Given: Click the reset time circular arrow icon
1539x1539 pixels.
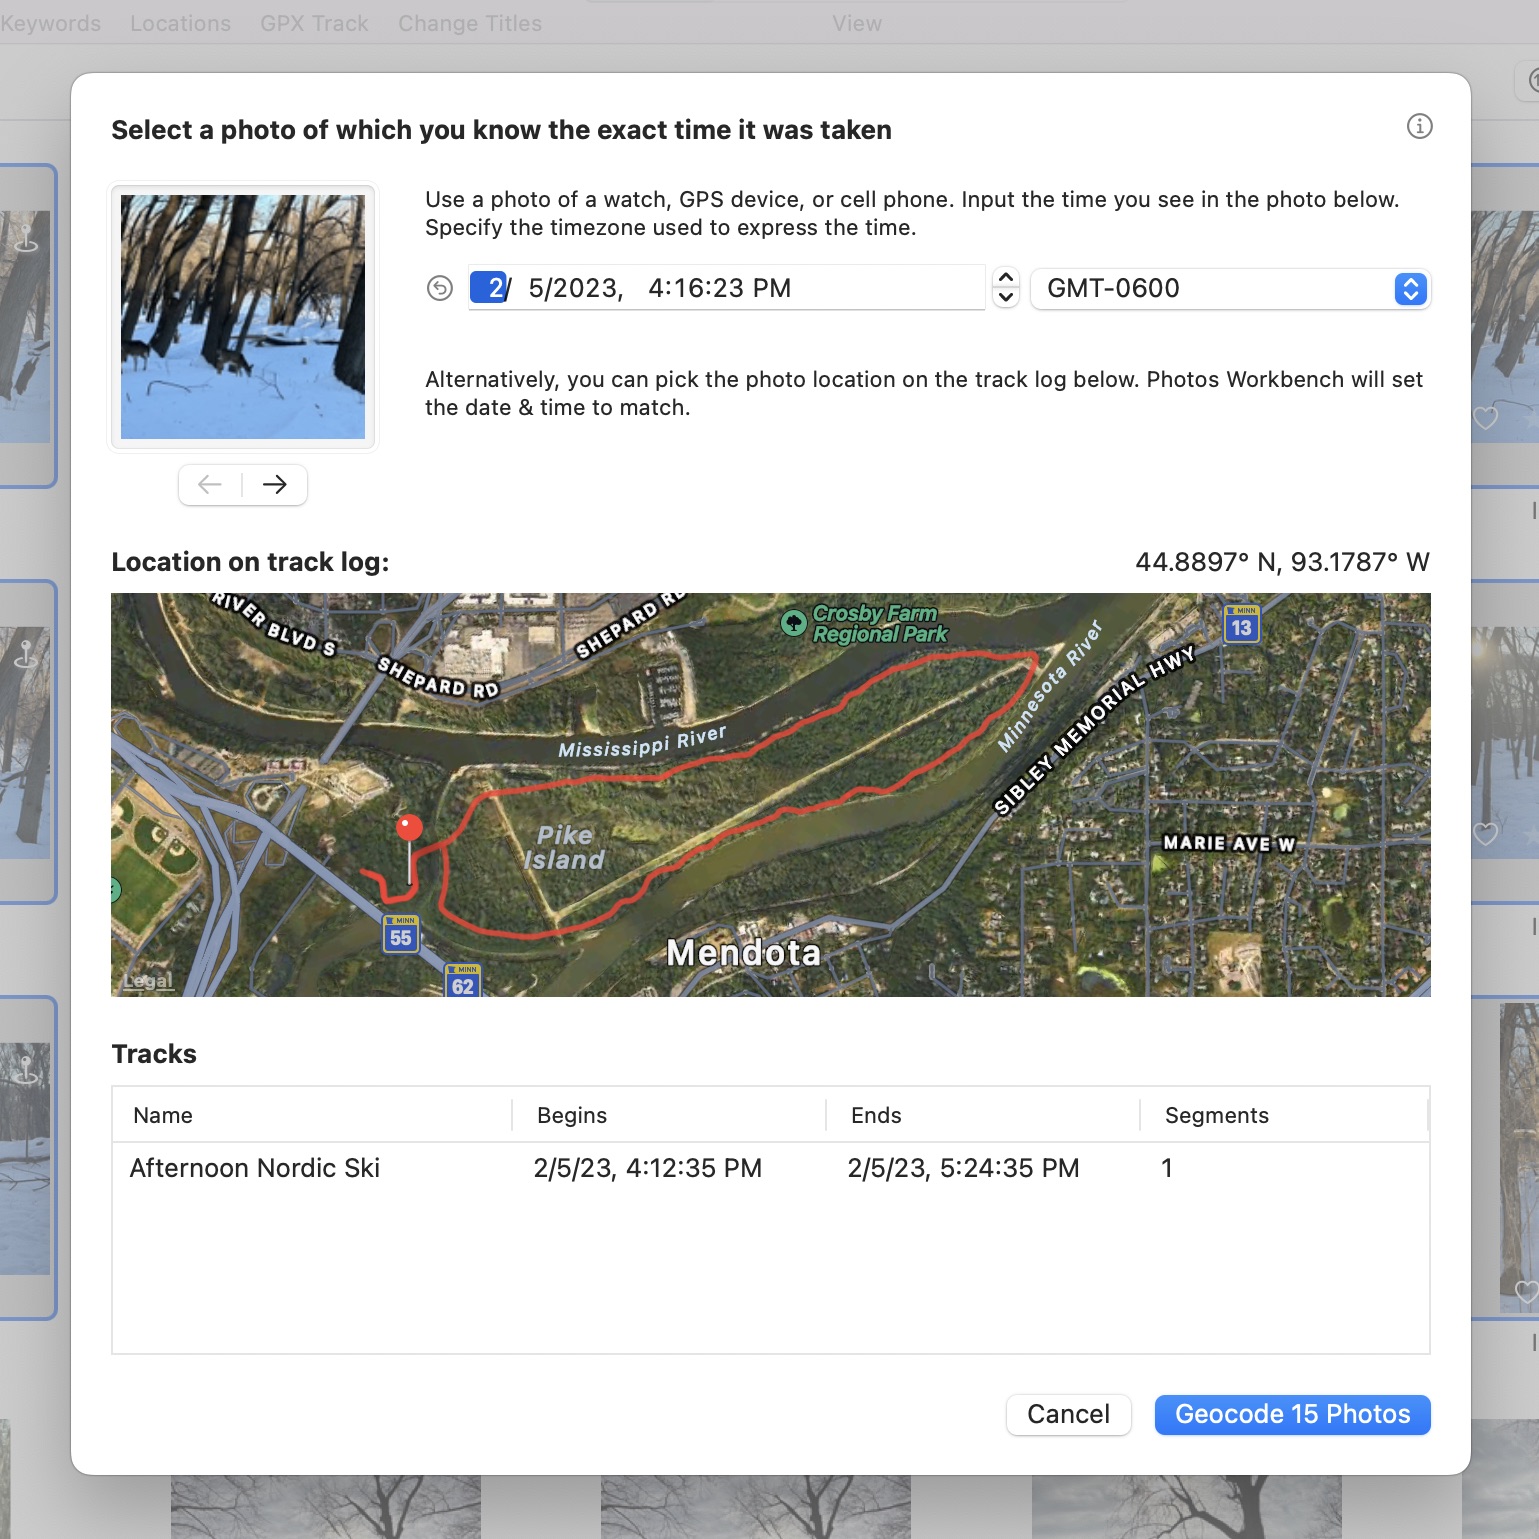Looking at the screenshot, I should coord(440,288).
